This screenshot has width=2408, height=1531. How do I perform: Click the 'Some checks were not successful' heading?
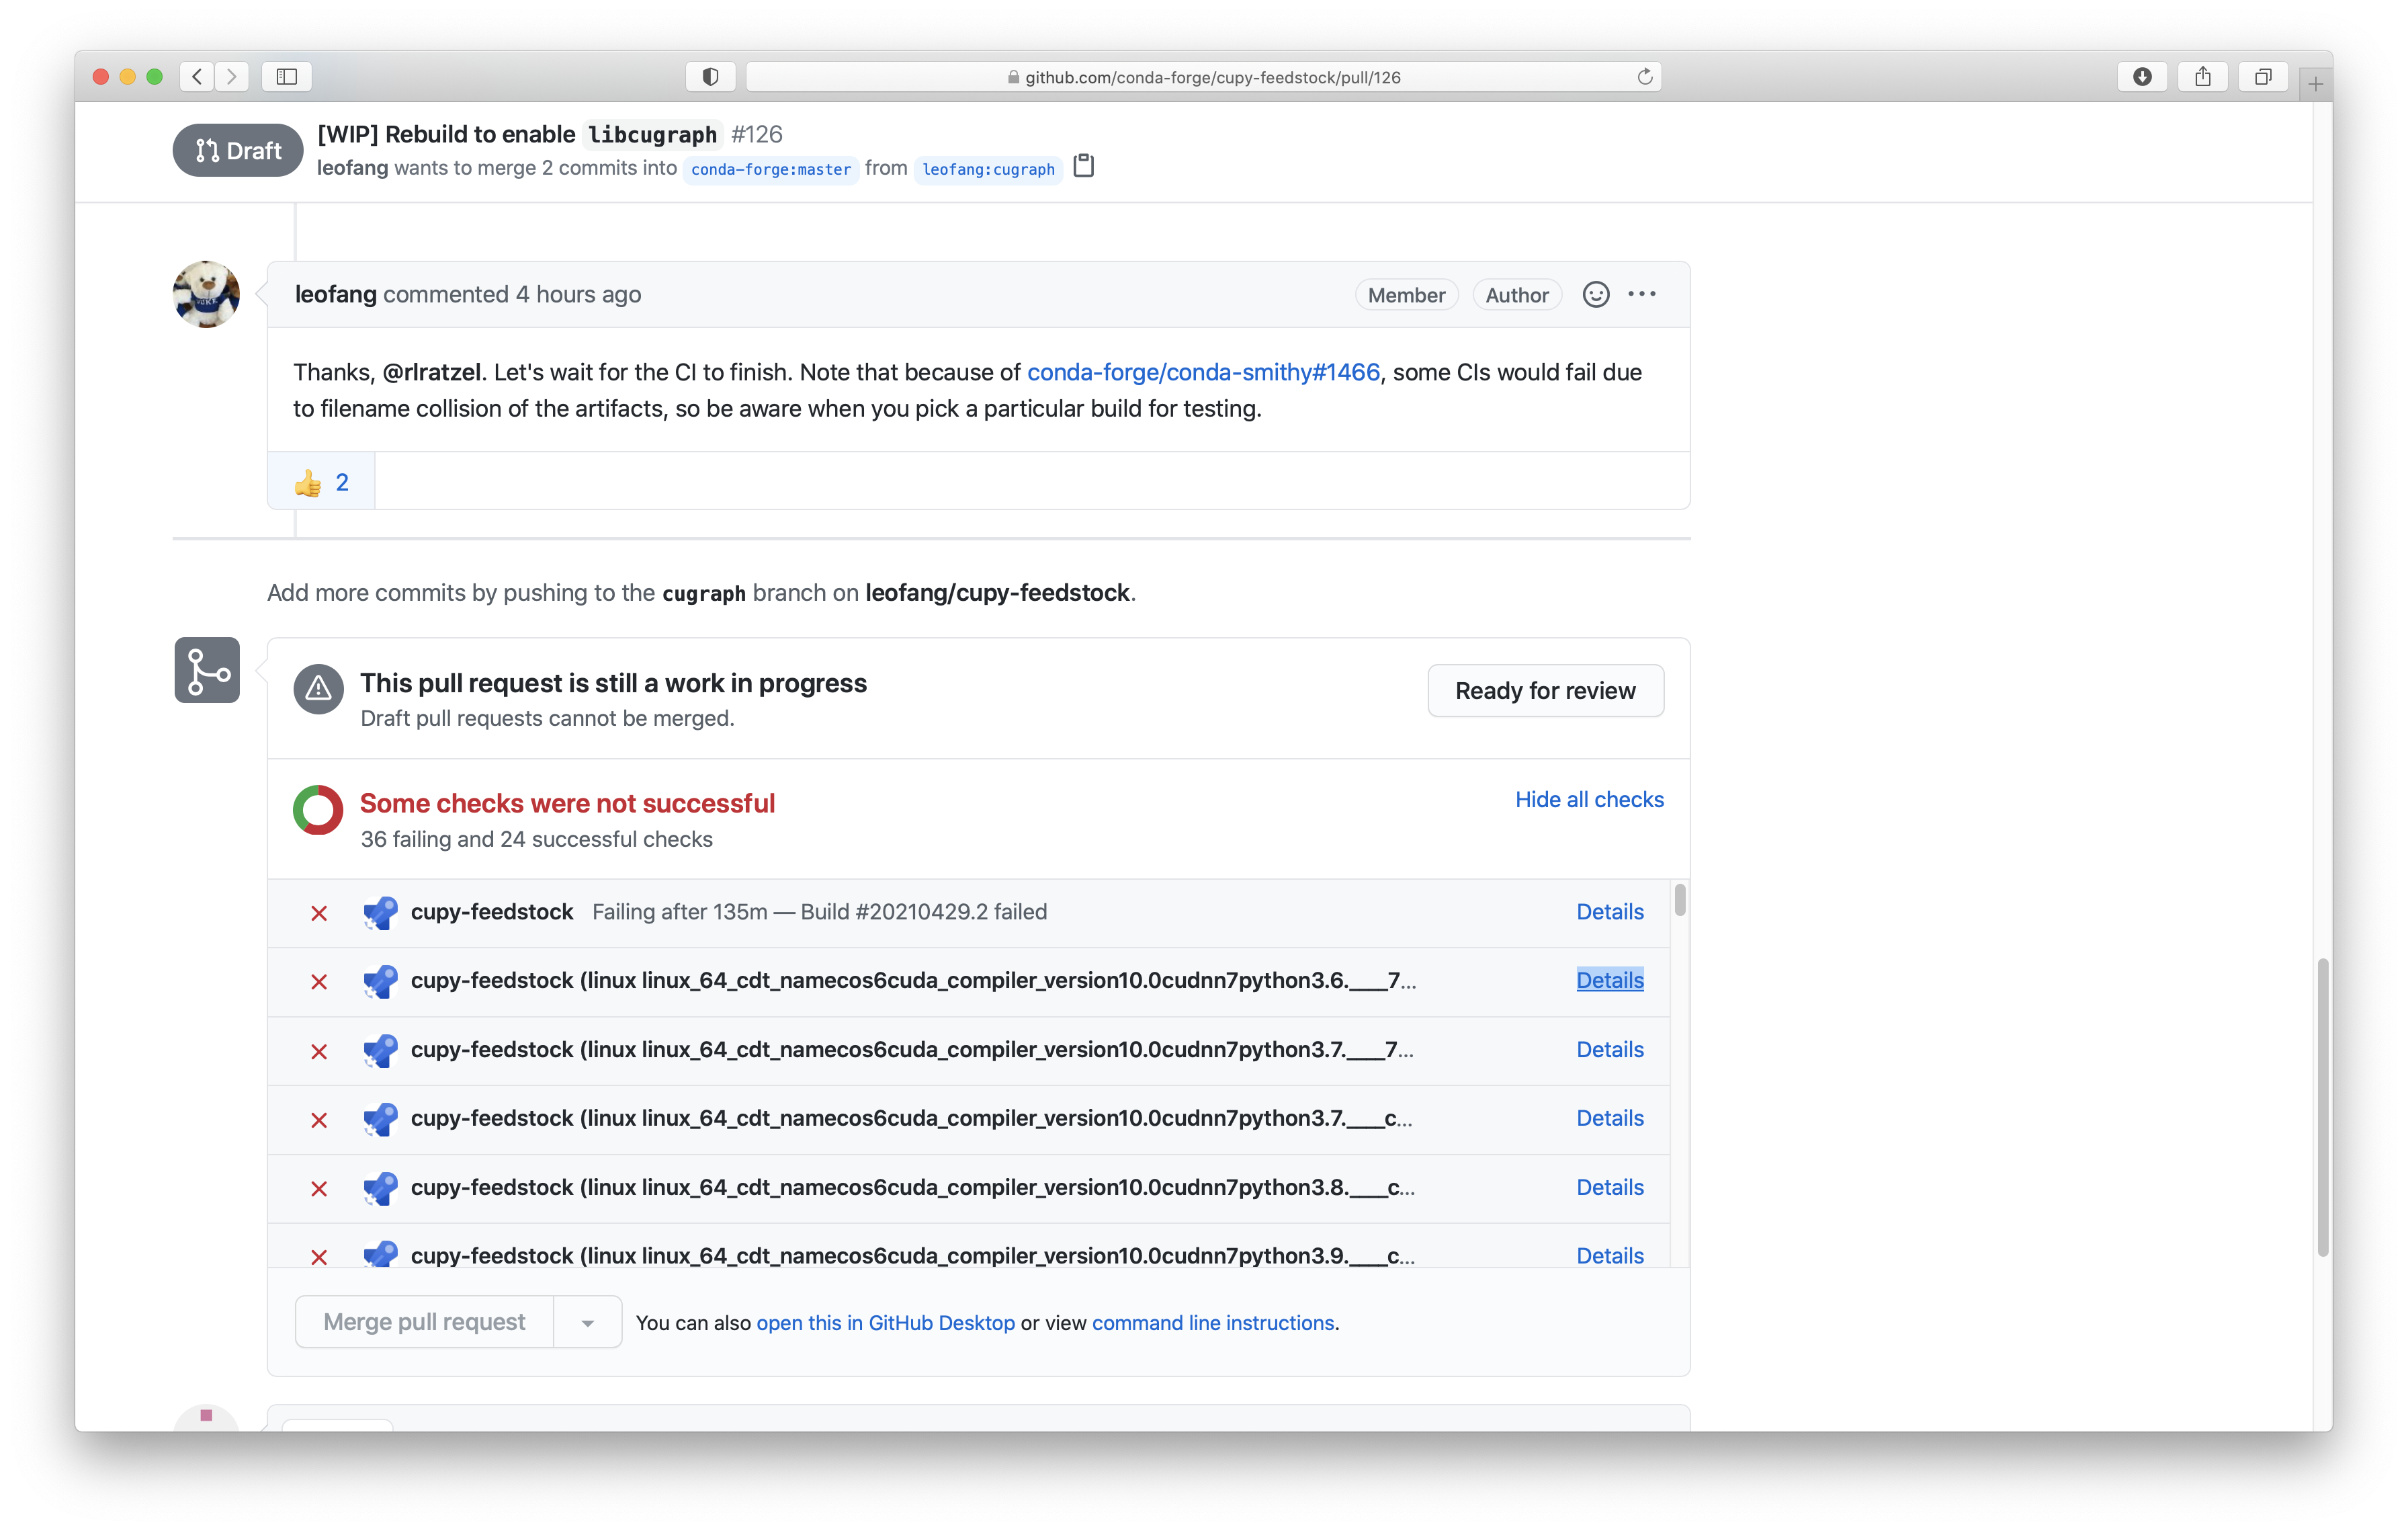567,803
